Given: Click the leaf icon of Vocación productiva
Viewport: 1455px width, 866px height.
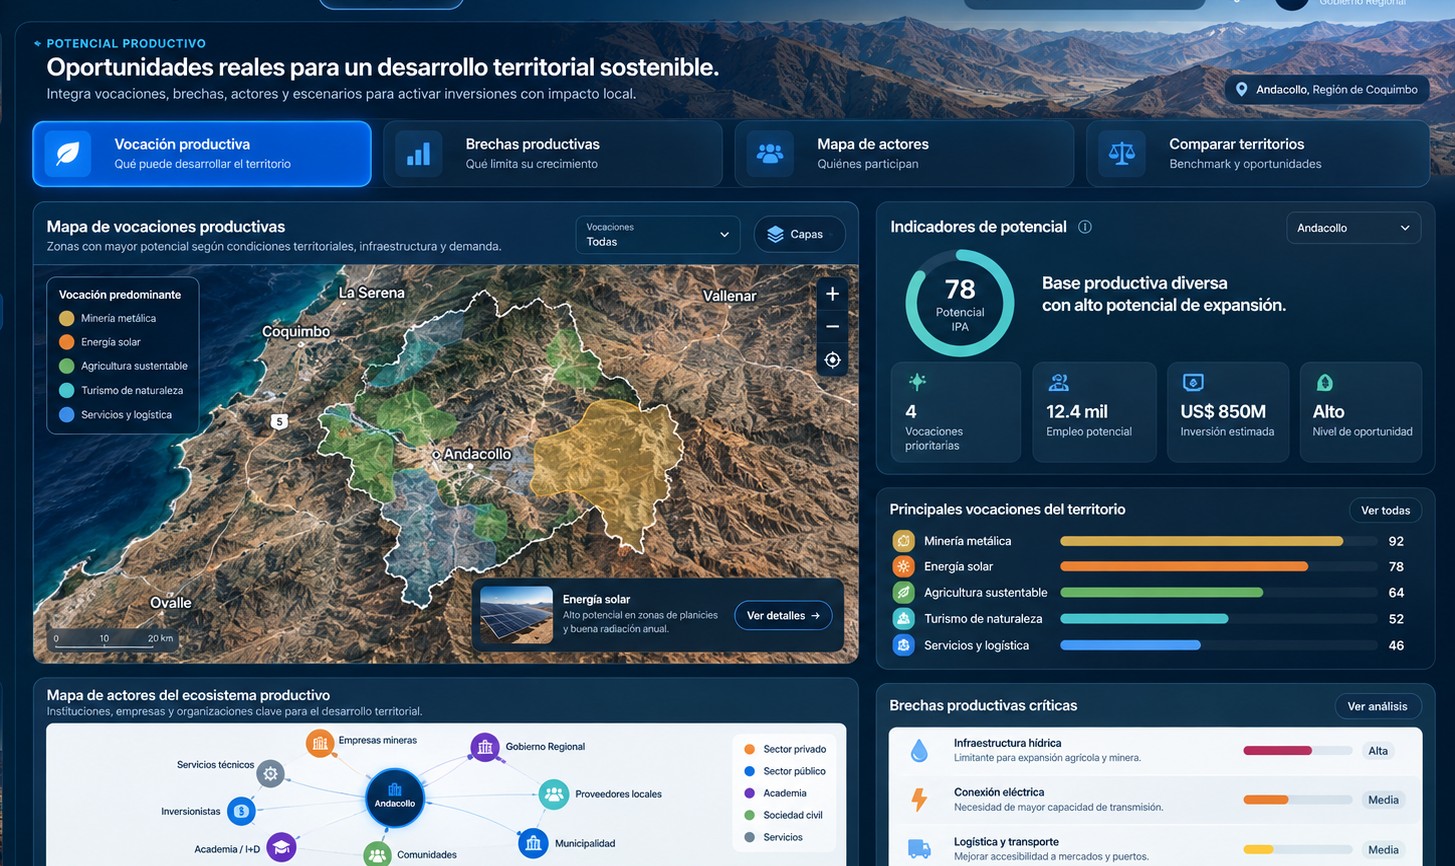Looking at the screenshot, I should click(x=68, y=154).
